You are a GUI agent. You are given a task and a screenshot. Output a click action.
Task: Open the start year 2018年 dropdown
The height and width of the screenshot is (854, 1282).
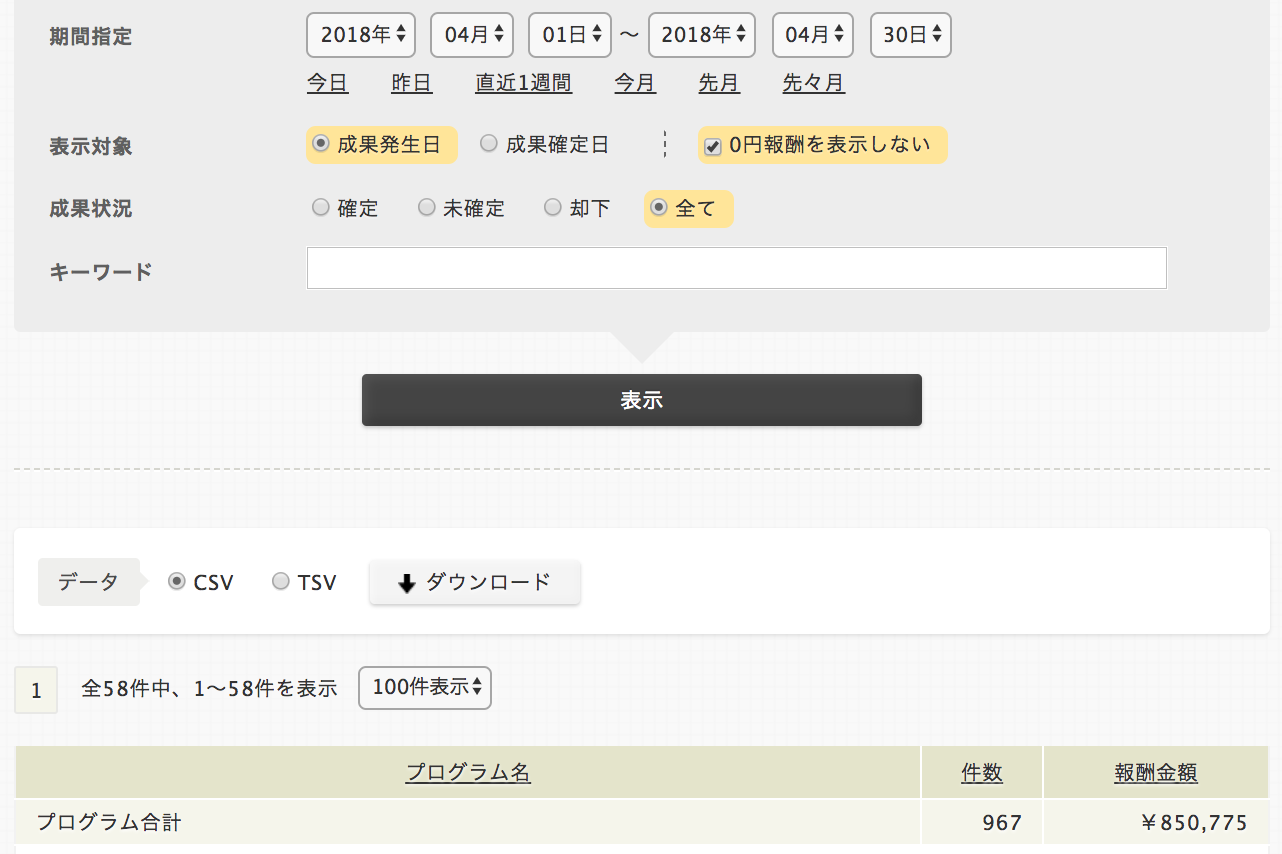tap(362, 35)
